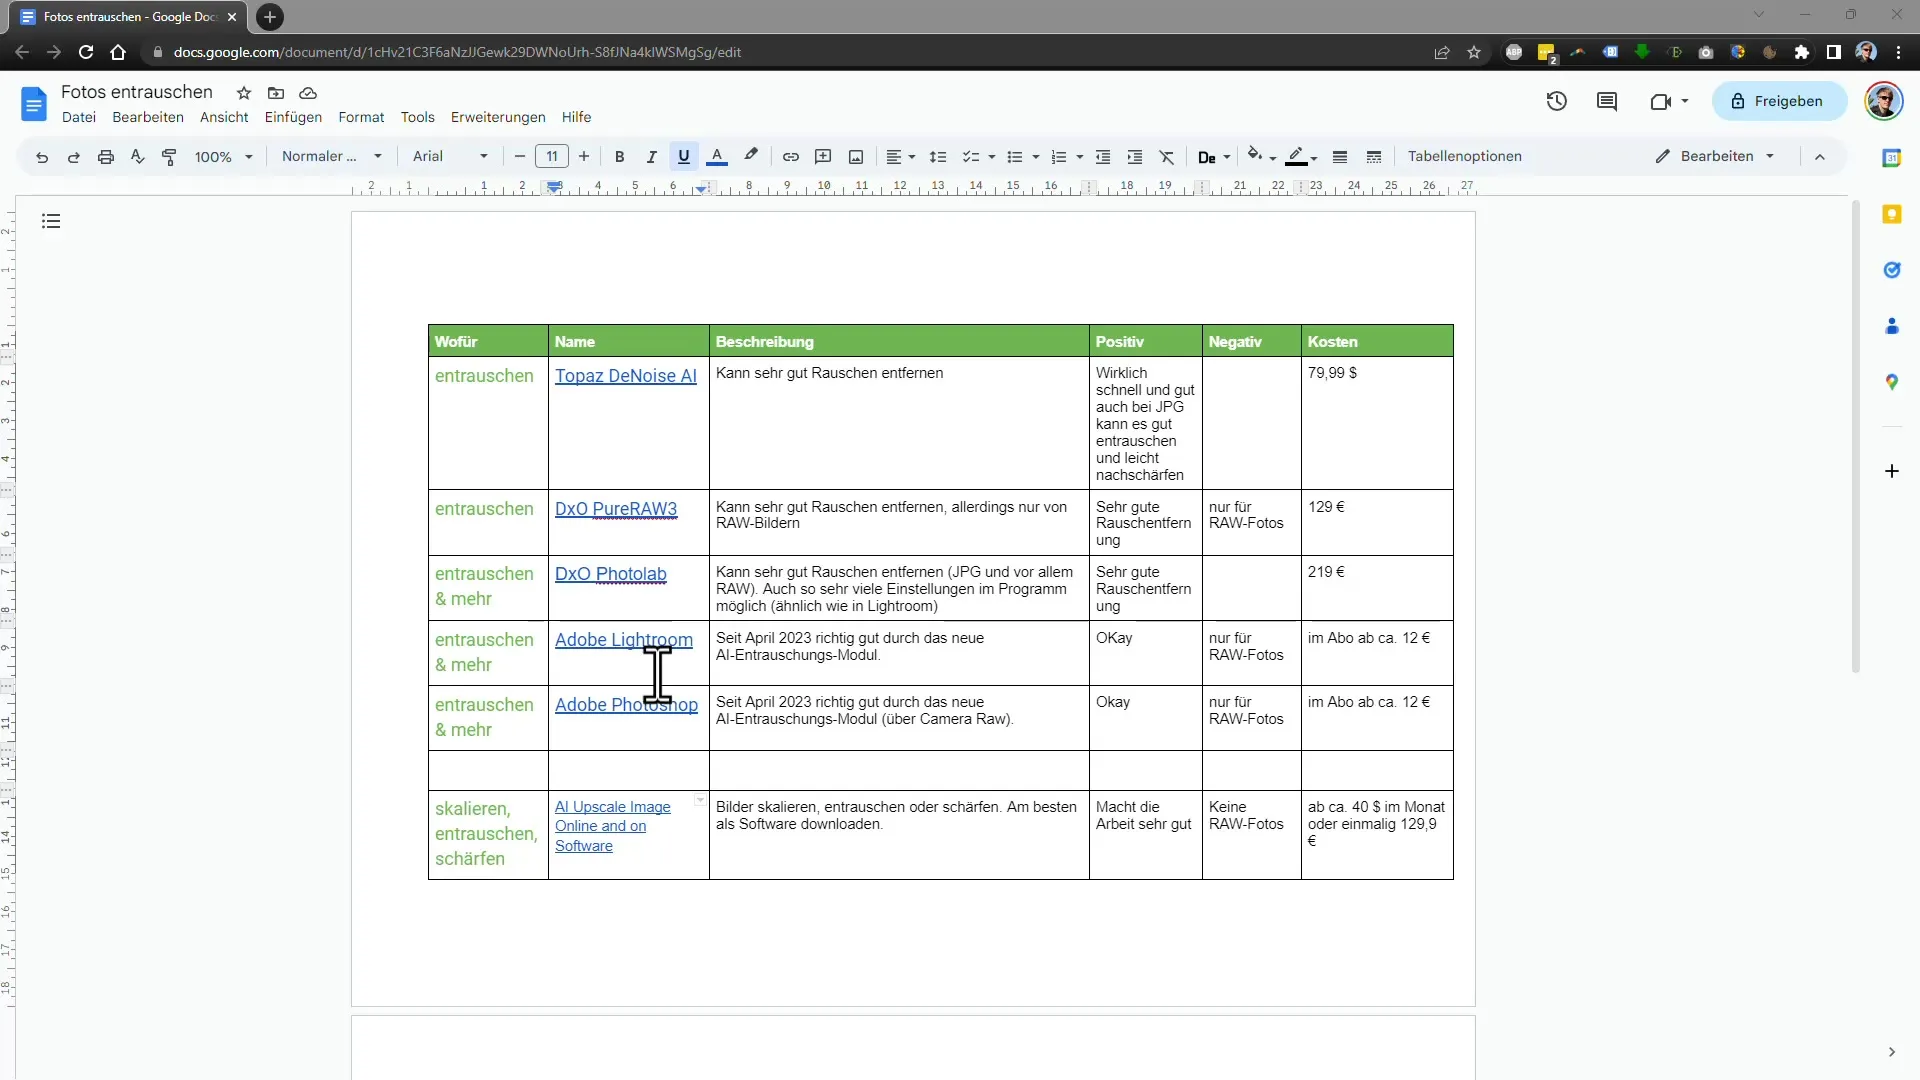Toggle the Bearbeiten edit mode button
Screen dimensions: 1920x1080
point(1716,156)
